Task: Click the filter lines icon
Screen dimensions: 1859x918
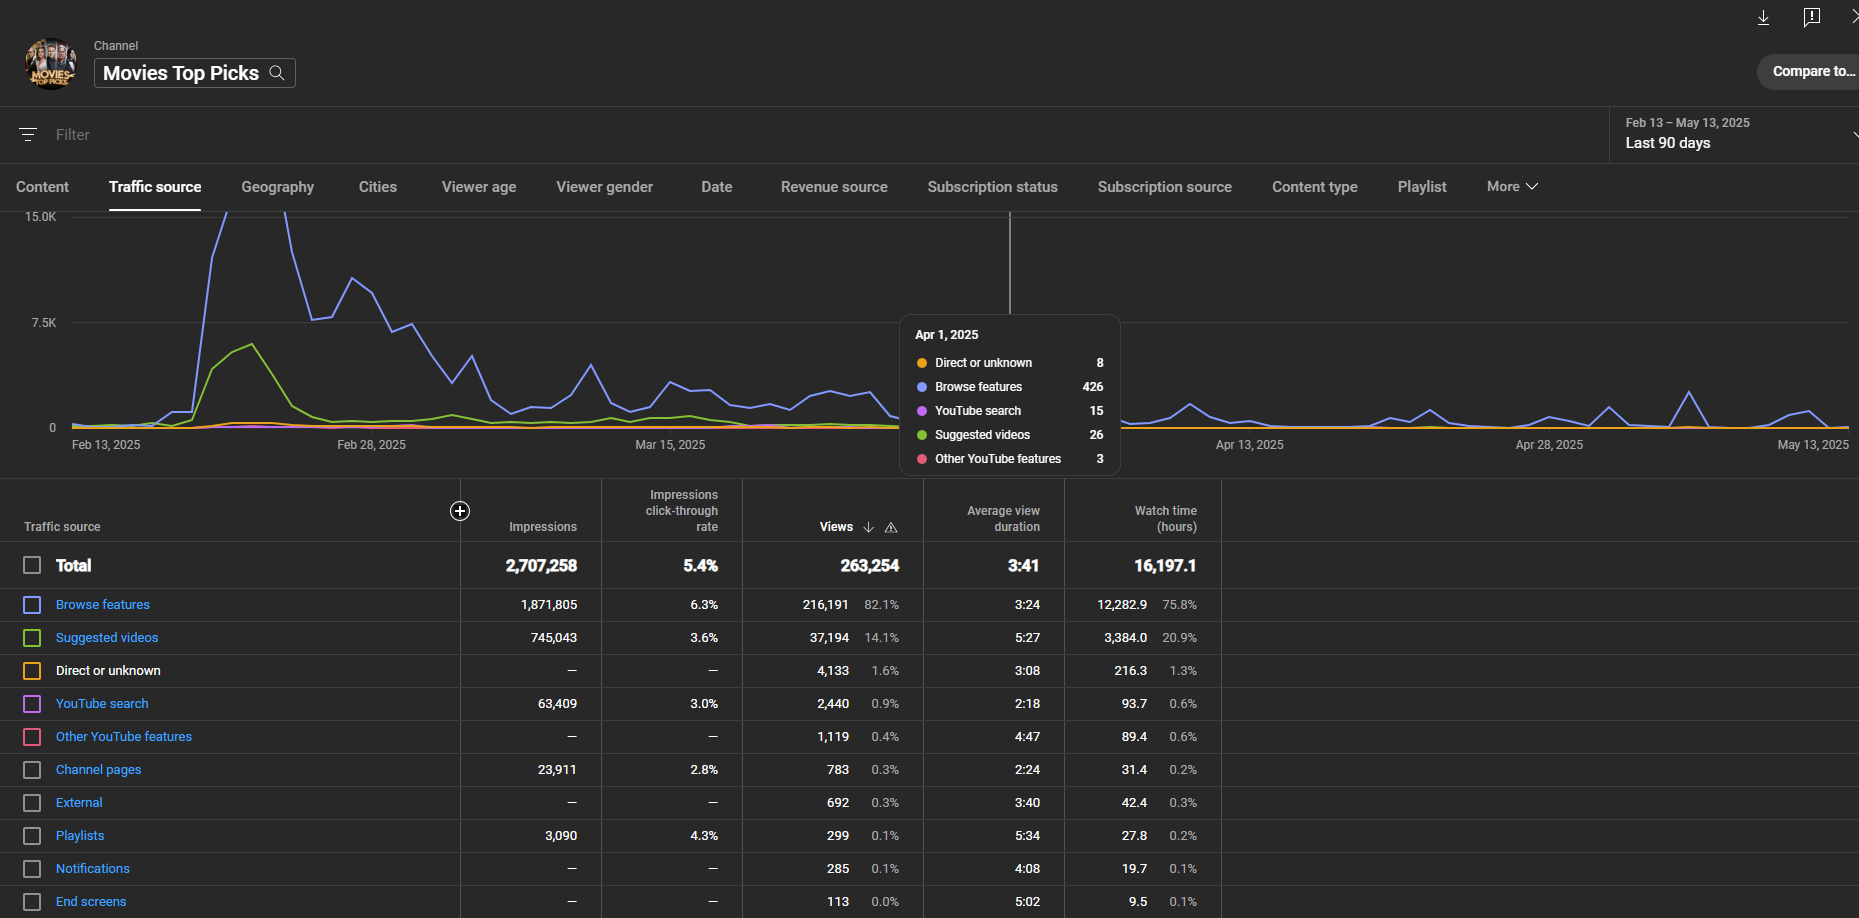Action: click(28, 134)
